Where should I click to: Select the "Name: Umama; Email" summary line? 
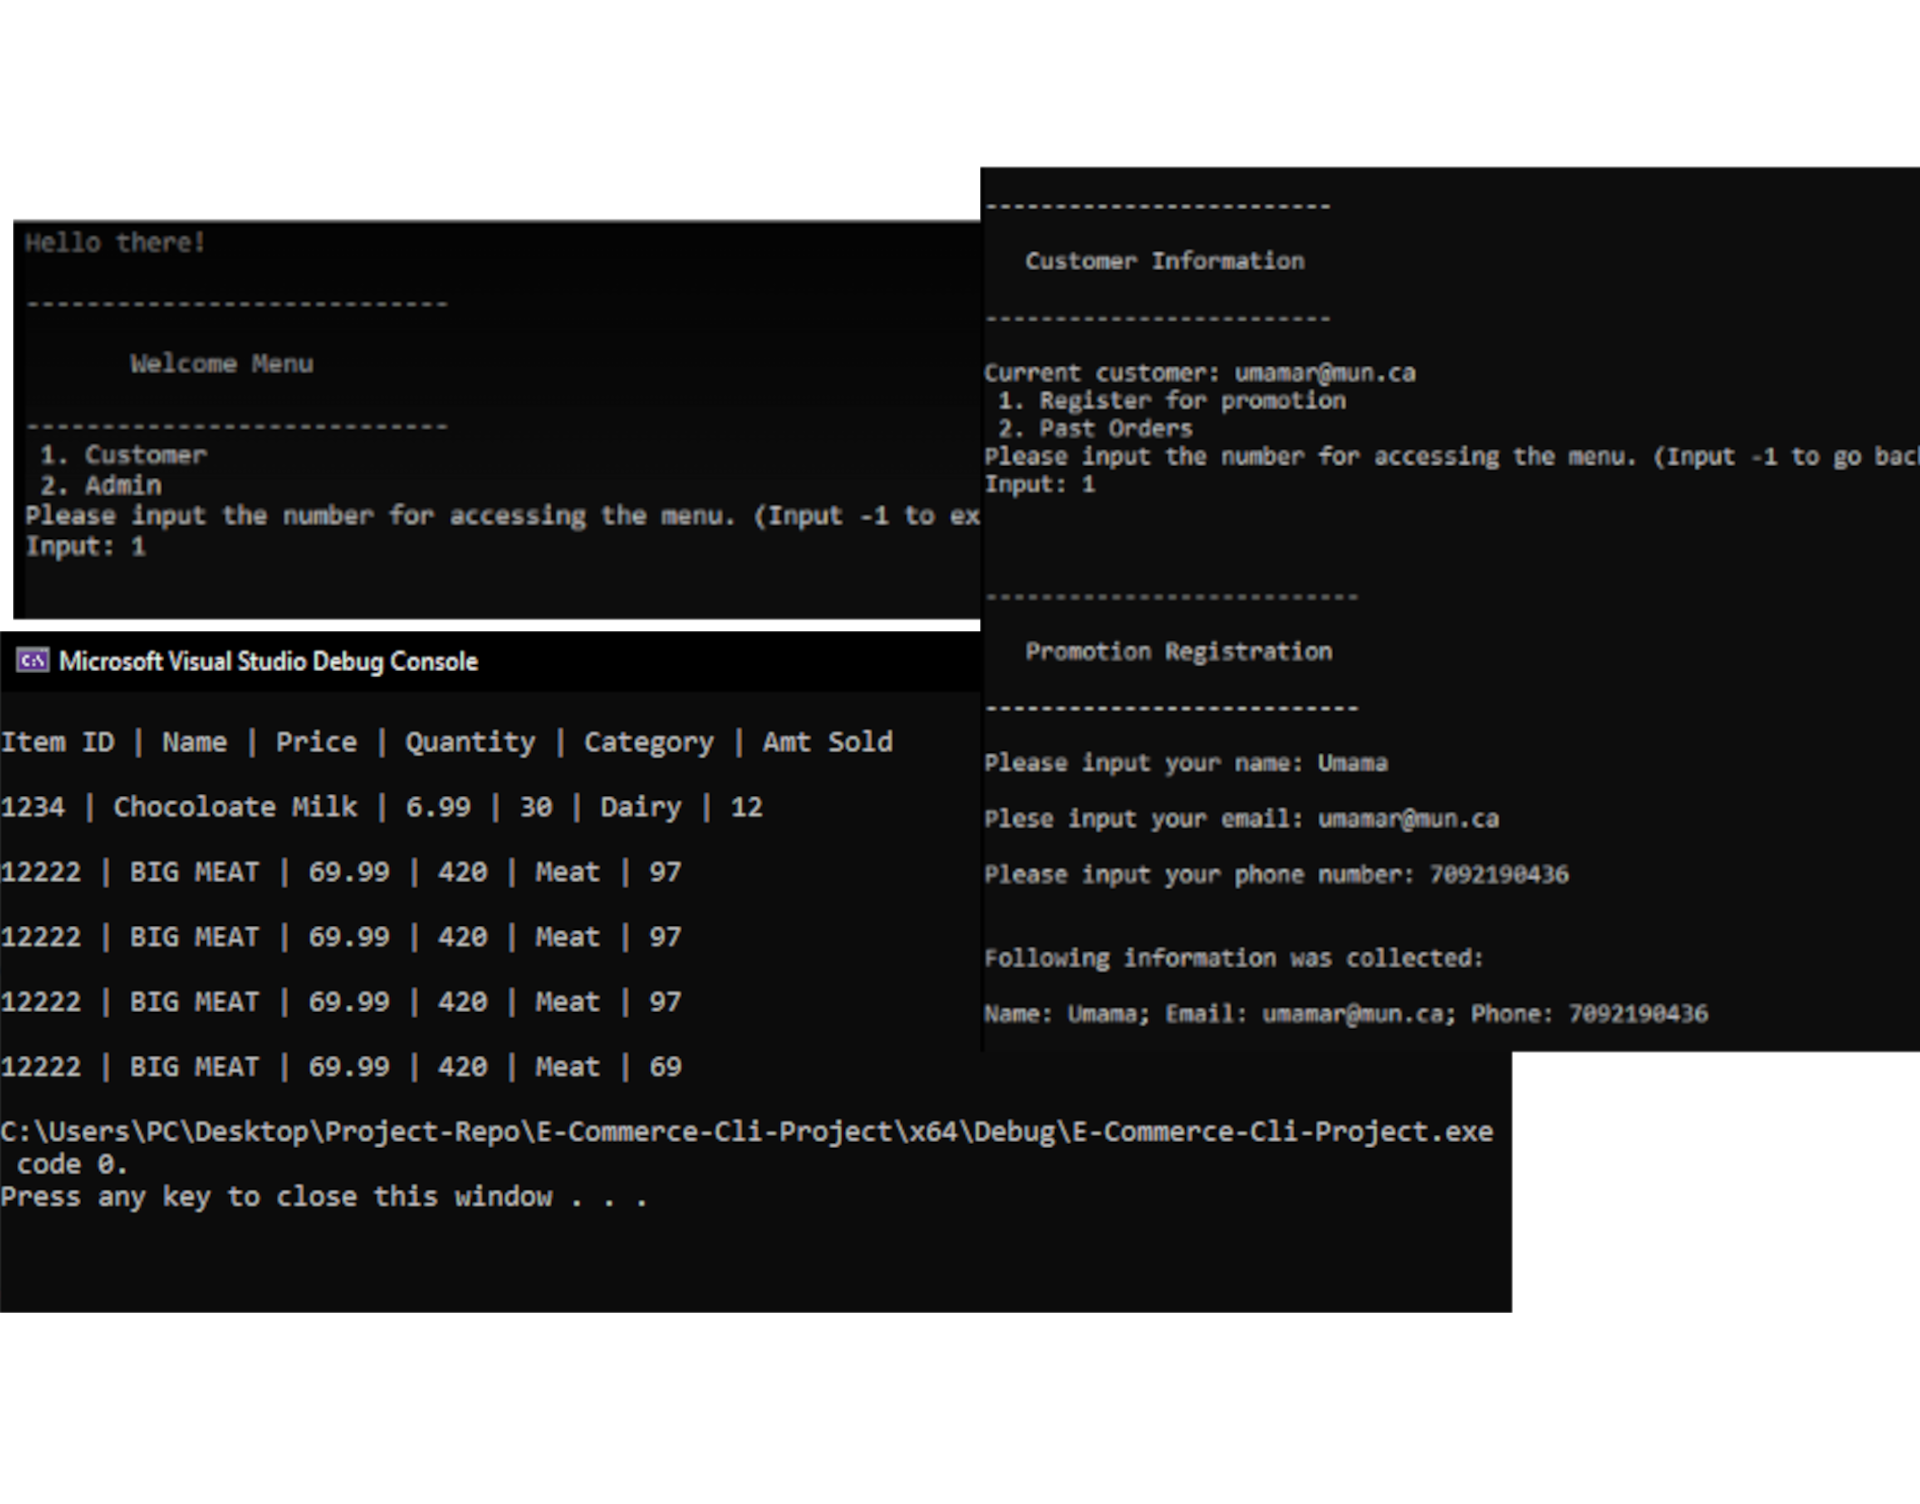click(1346, 1014)
